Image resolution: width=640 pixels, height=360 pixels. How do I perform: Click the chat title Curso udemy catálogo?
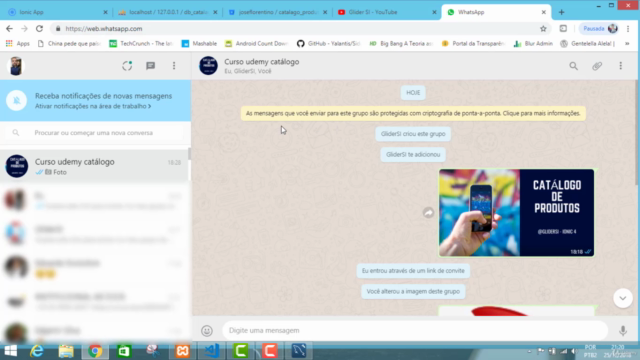coord(262,62)
